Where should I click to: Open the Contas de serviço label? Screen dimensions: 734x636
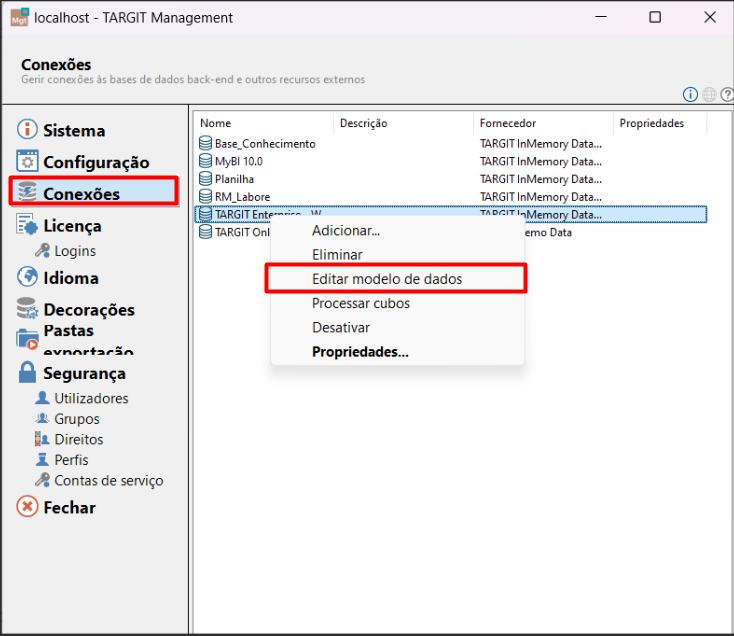(109, 481)
